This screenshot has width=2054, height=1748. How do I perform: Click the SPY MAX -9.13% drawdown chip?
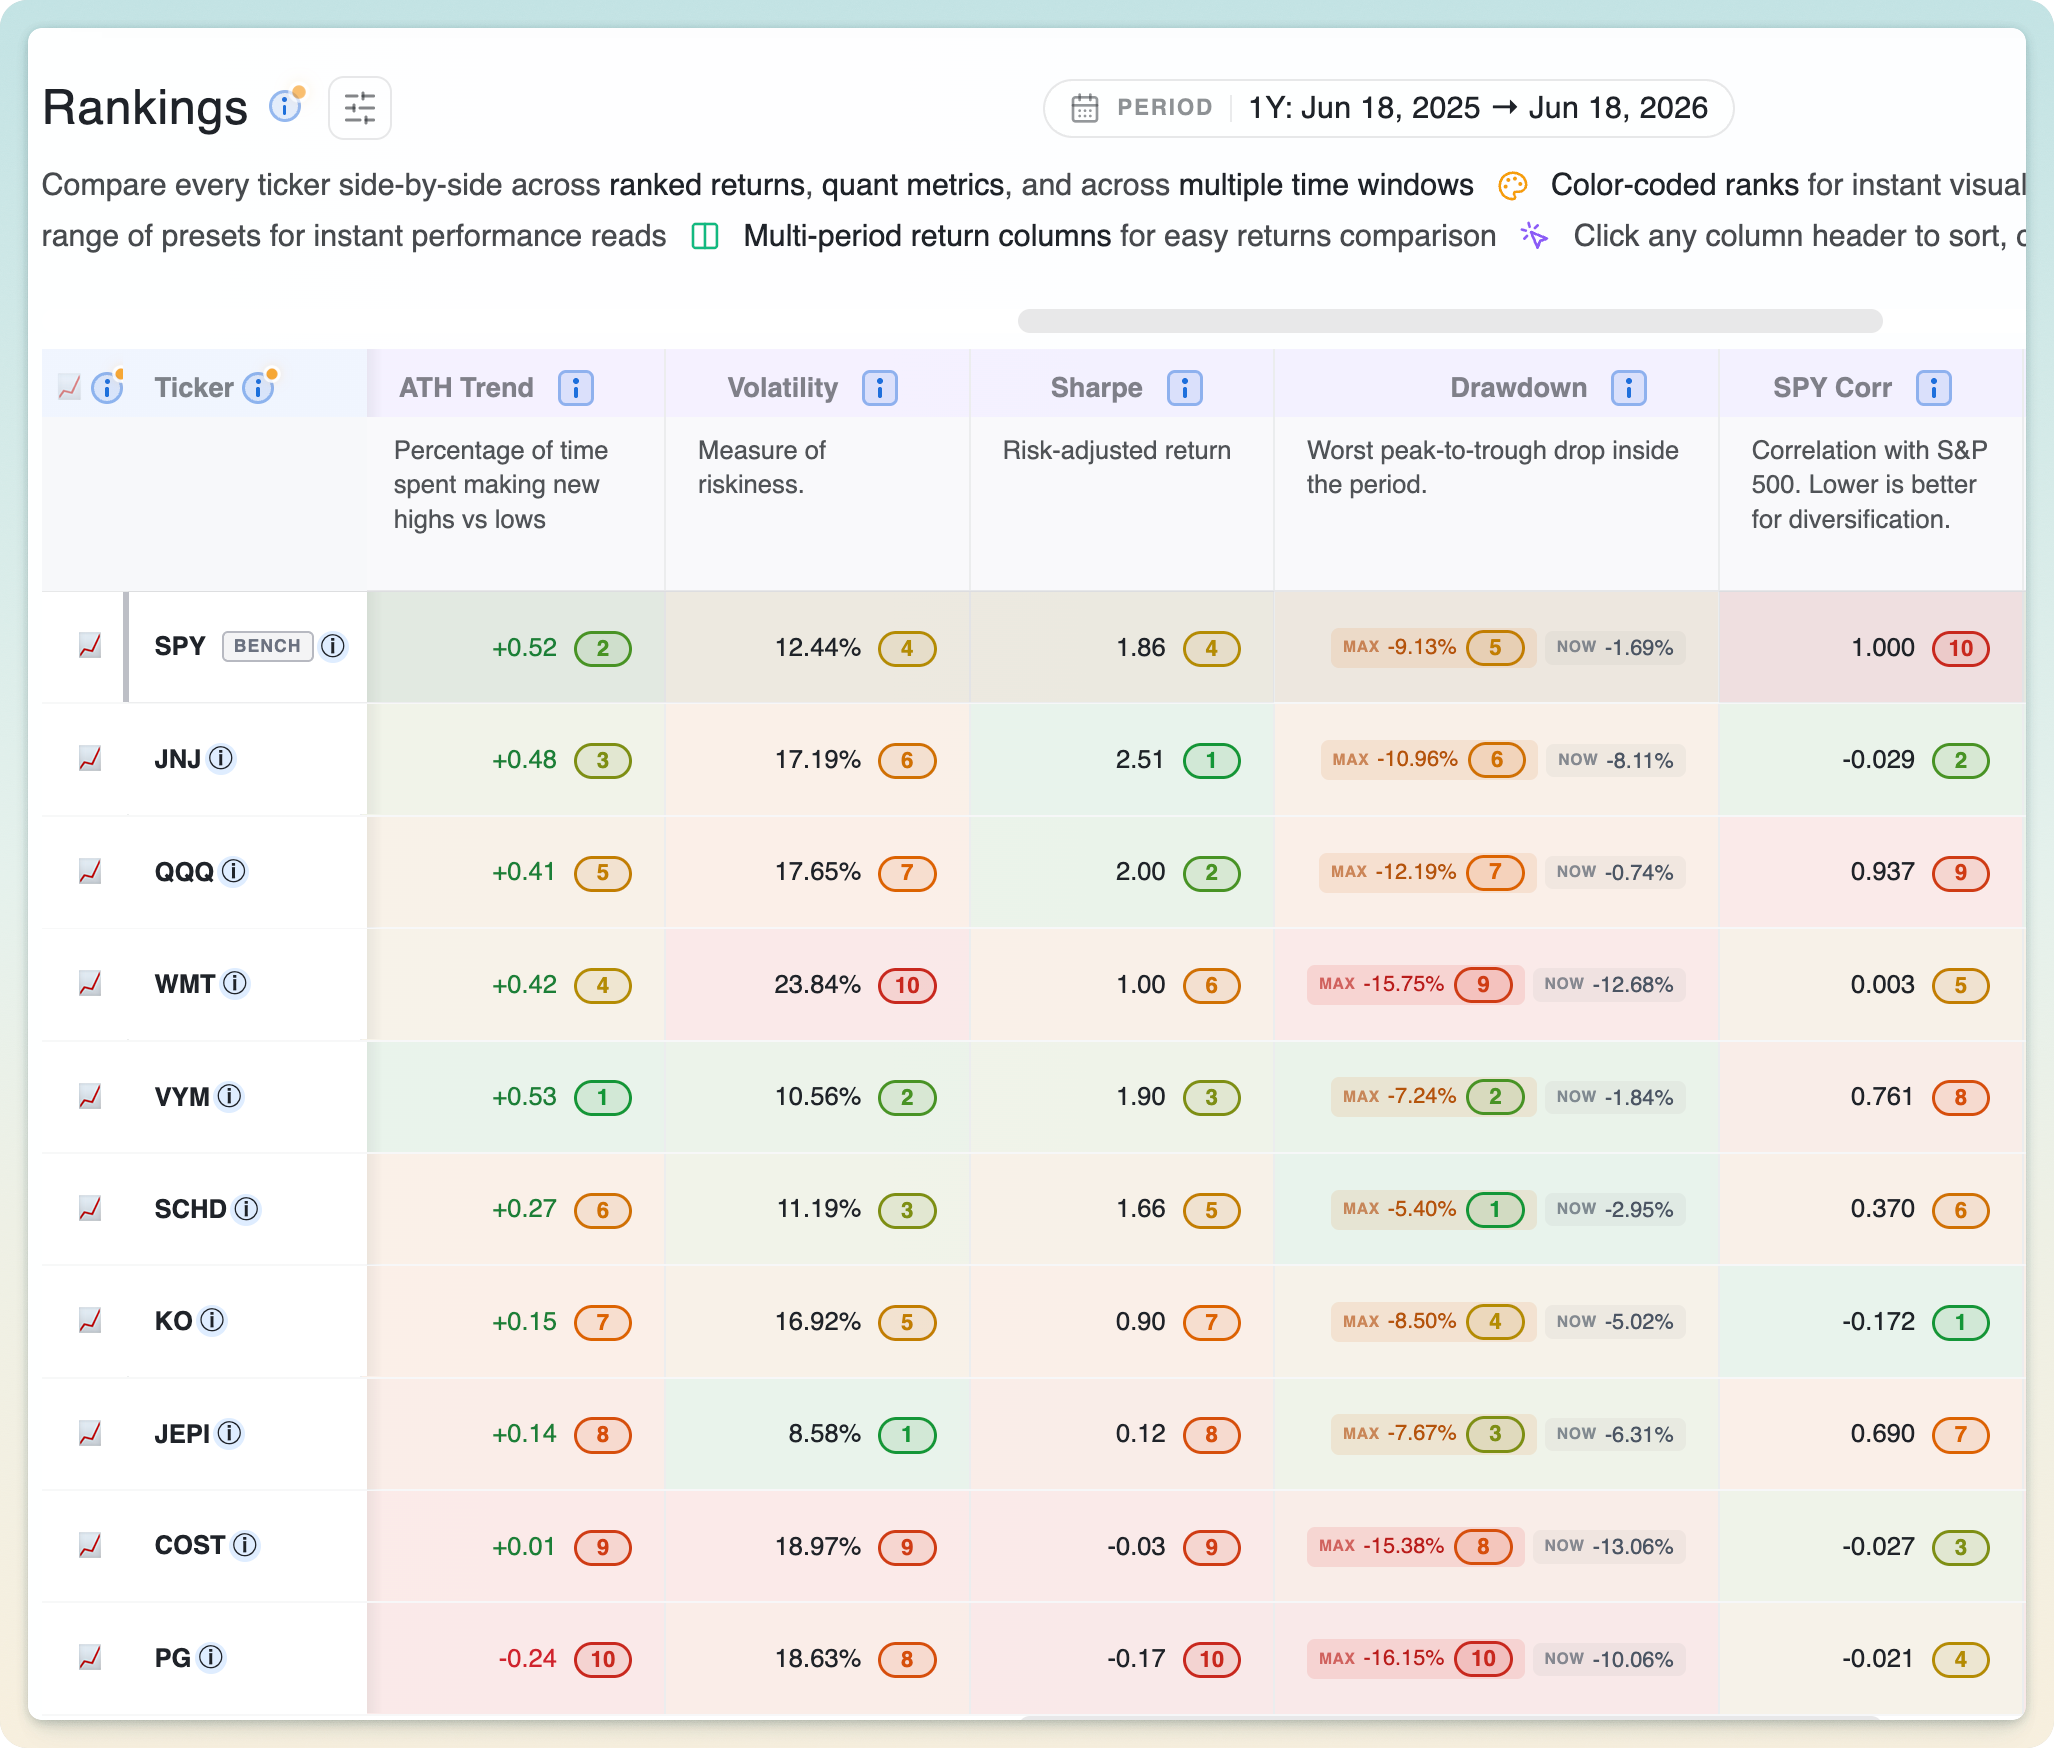click(1432, 647)
